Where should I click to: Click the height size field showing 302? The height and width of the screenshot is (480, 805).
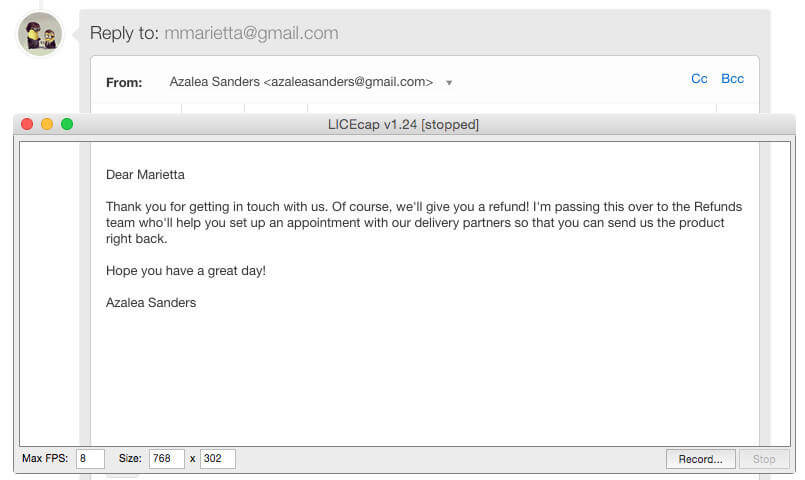point(218,458)
